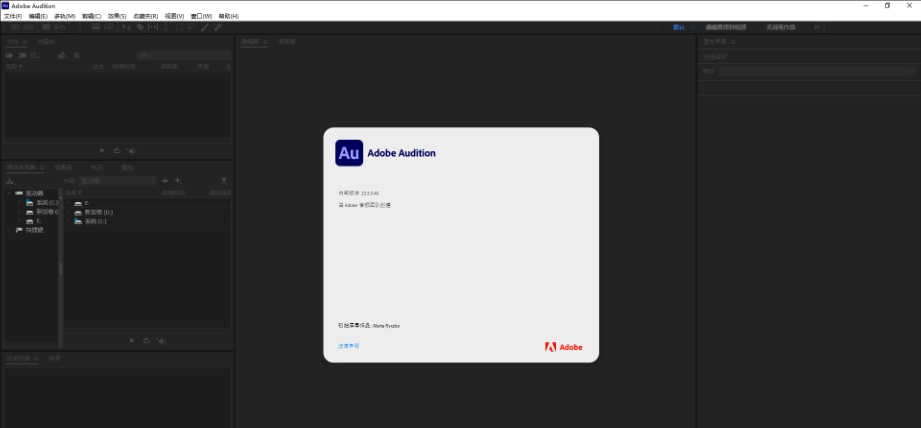Open the workspace menu beside 默认
The height and width of the screenshot is (428, 921).
(693, 27)
